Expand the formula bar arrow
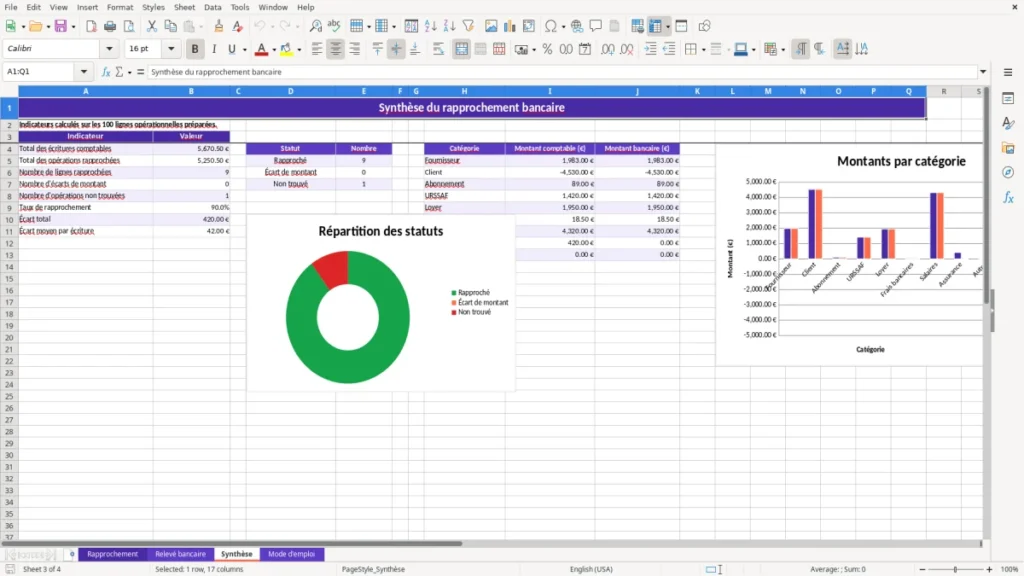 (983, 72)
